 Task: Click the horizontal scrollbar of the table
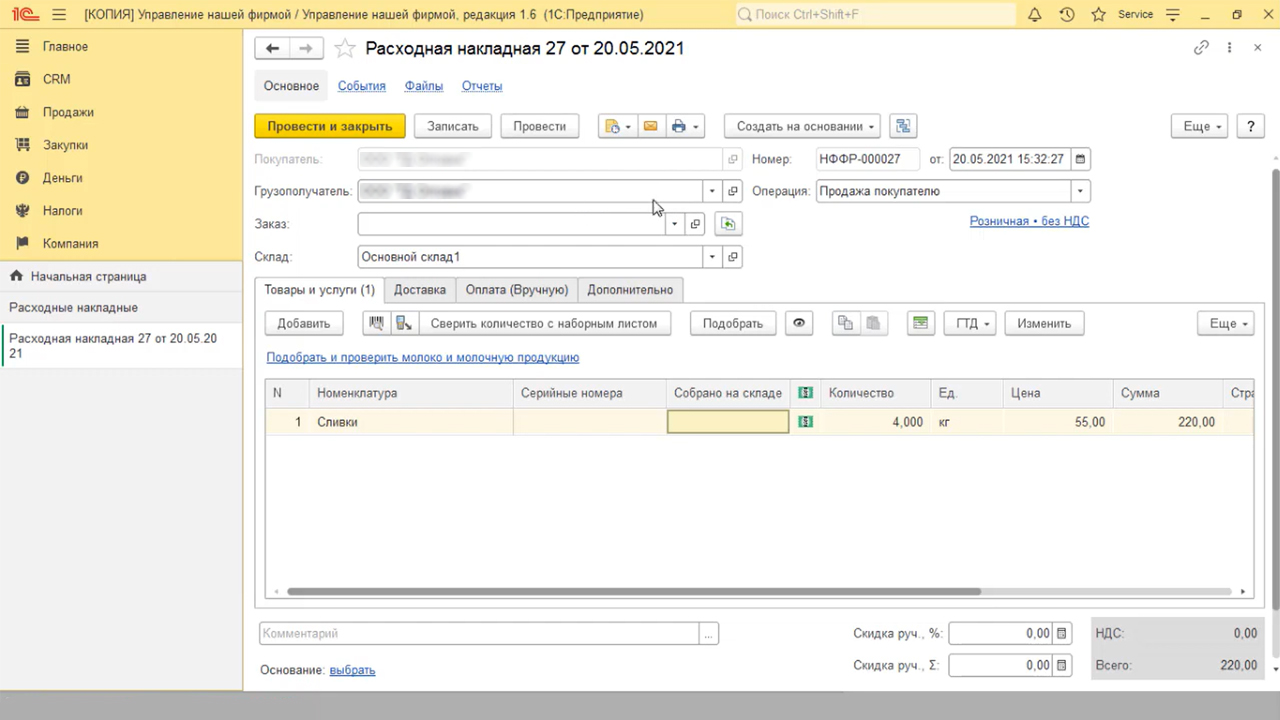tap(634, 591)
